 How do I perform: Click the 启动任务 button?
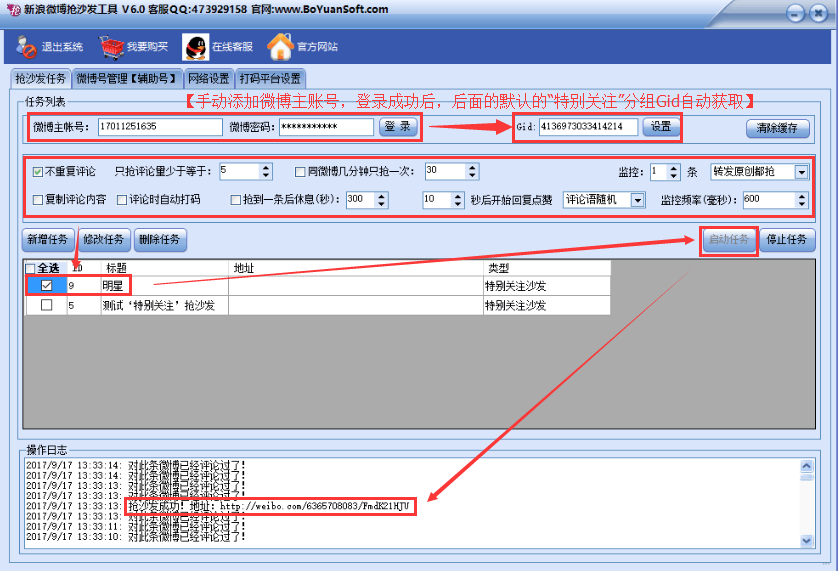(x=728, y=240)
